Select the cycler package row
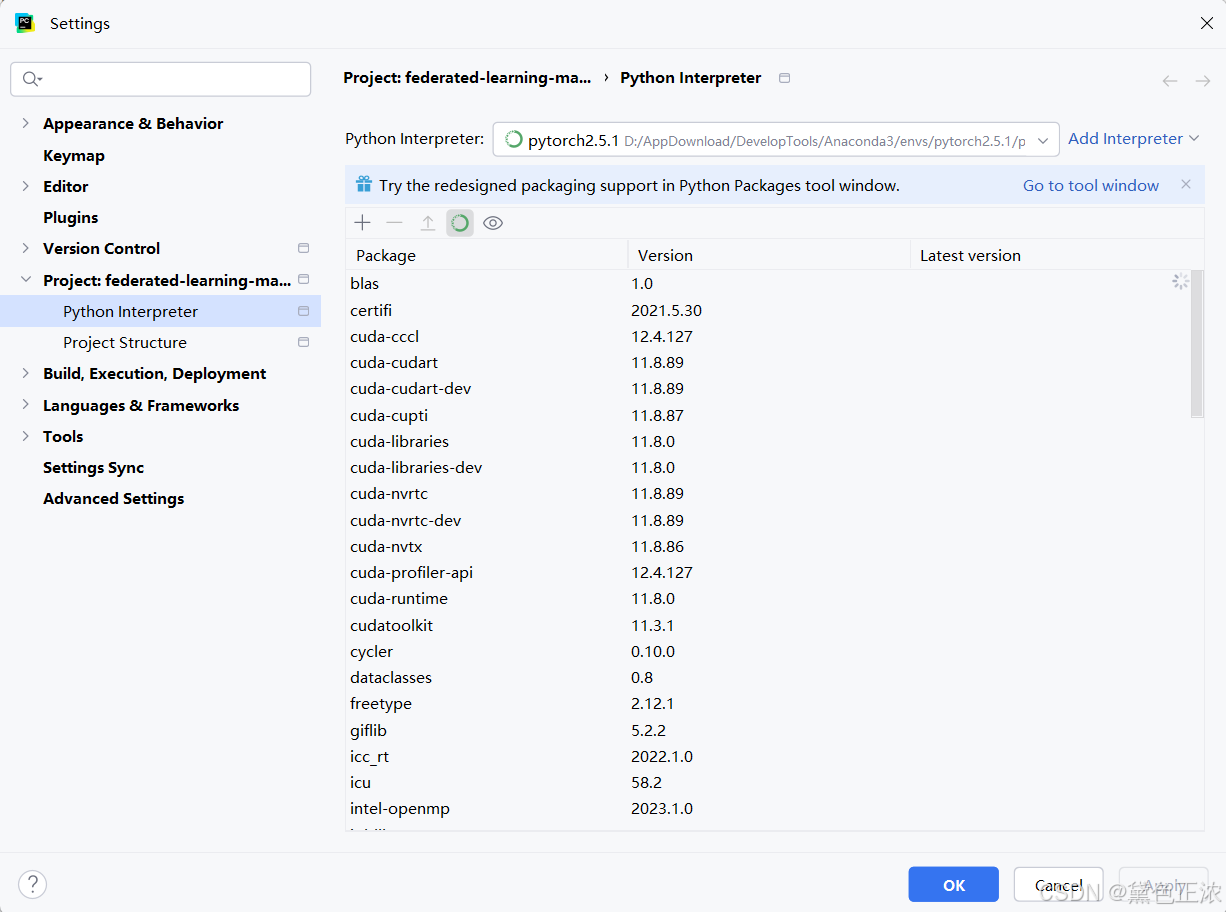The image size is (1226, 912). pyautogui.click(x=768, y=651)
